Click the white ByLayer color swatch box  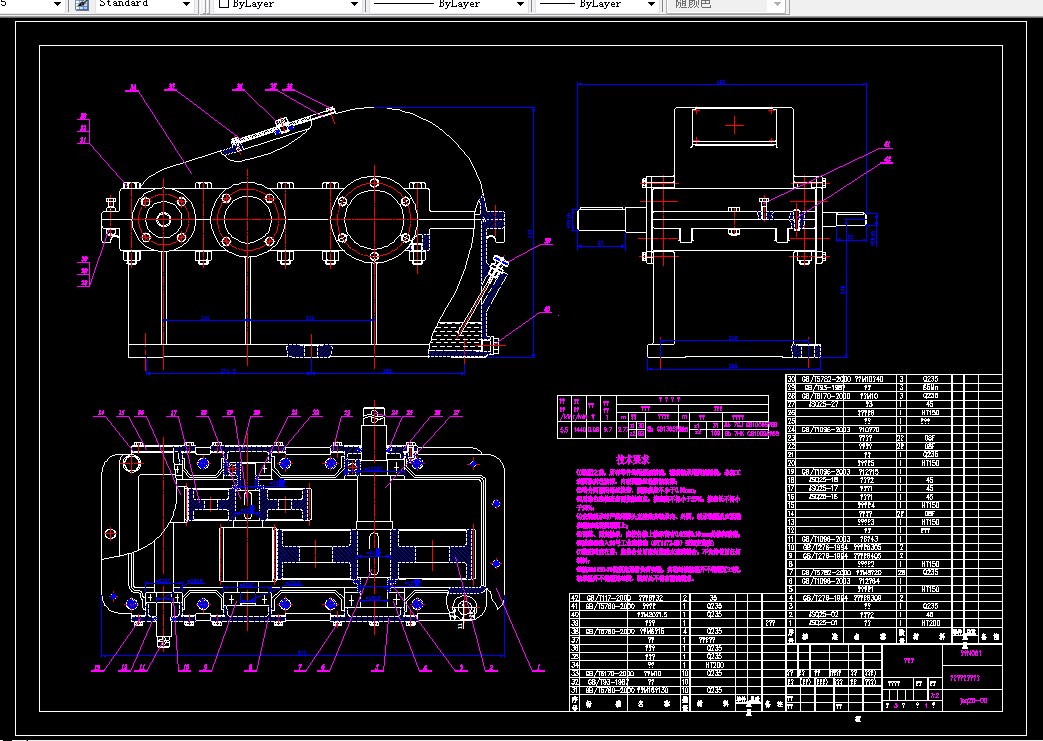tap(224, 4)
